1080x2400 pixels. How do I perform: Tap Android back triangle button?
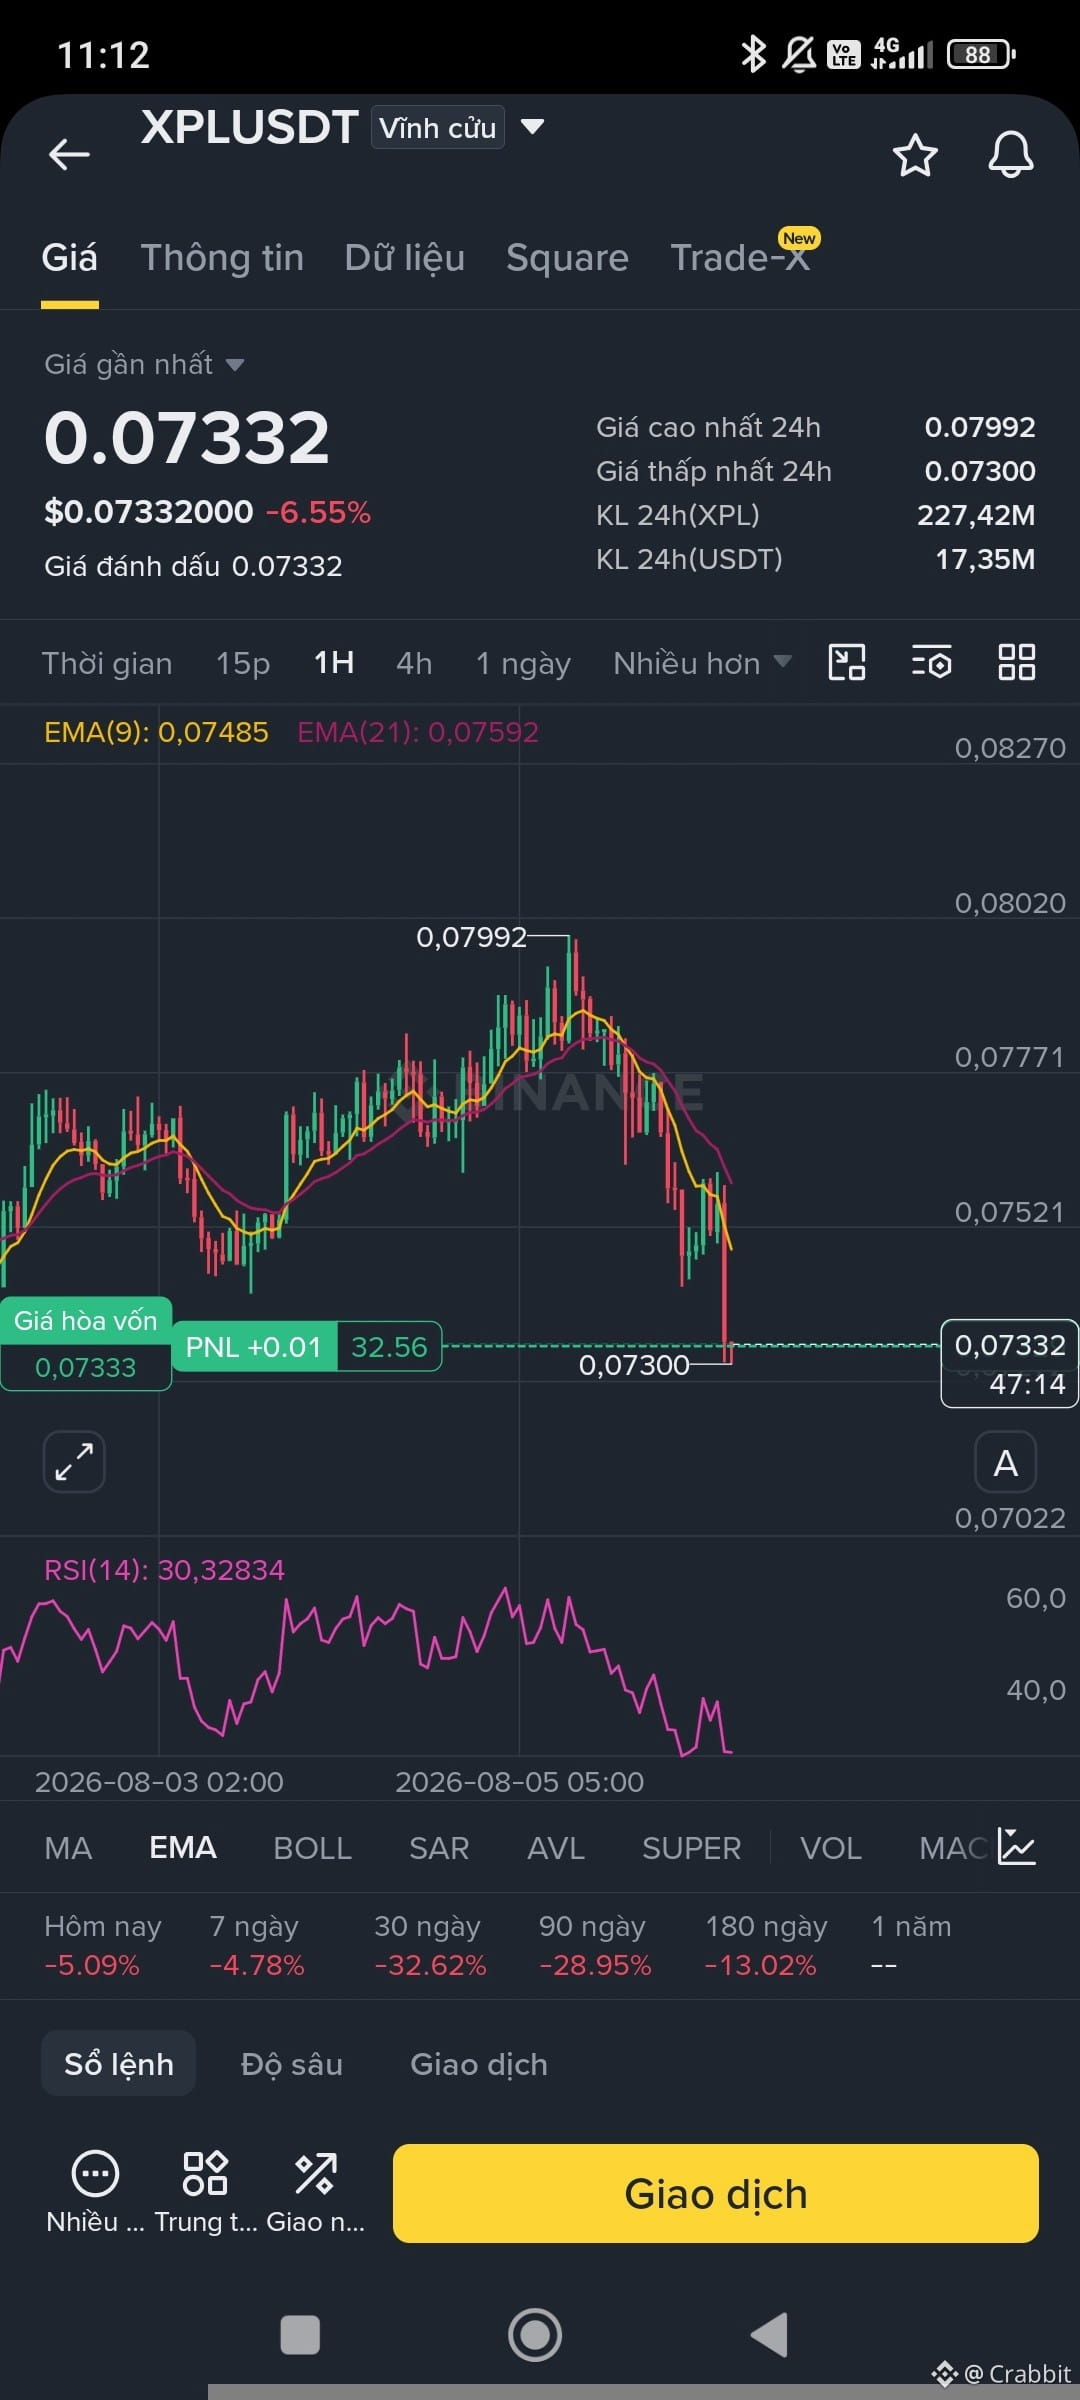[769, 2335]
